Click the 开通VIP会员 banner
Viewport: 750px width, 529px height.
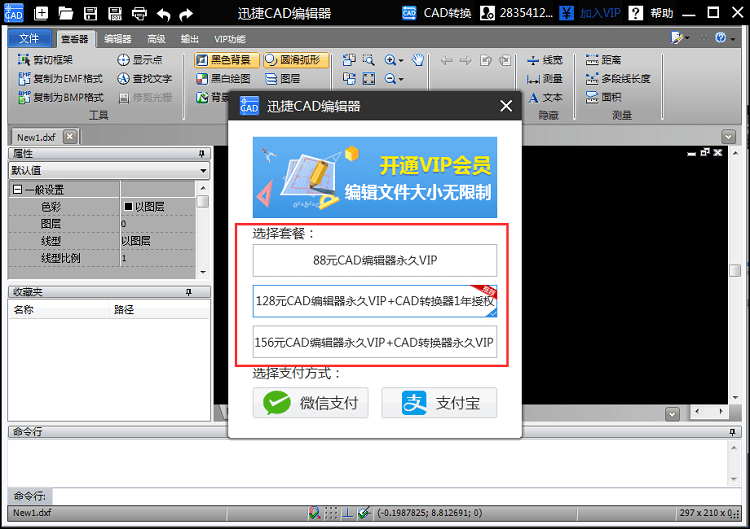(375, 177)
